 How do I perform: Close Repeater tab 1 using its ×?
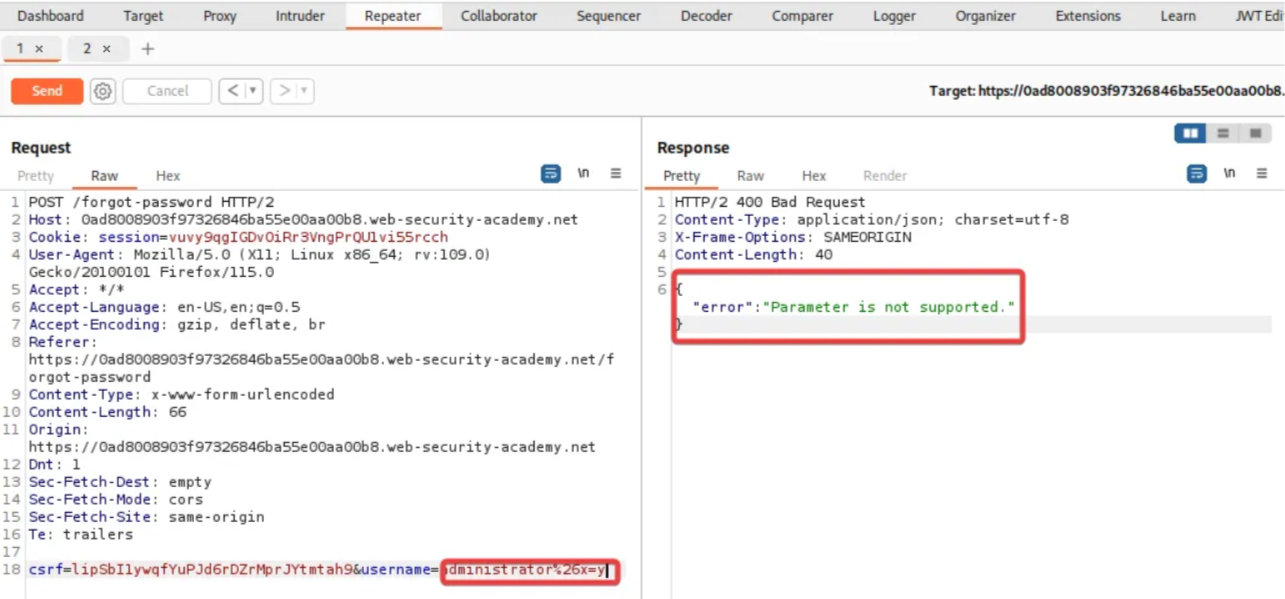click(x=39, y=49)
